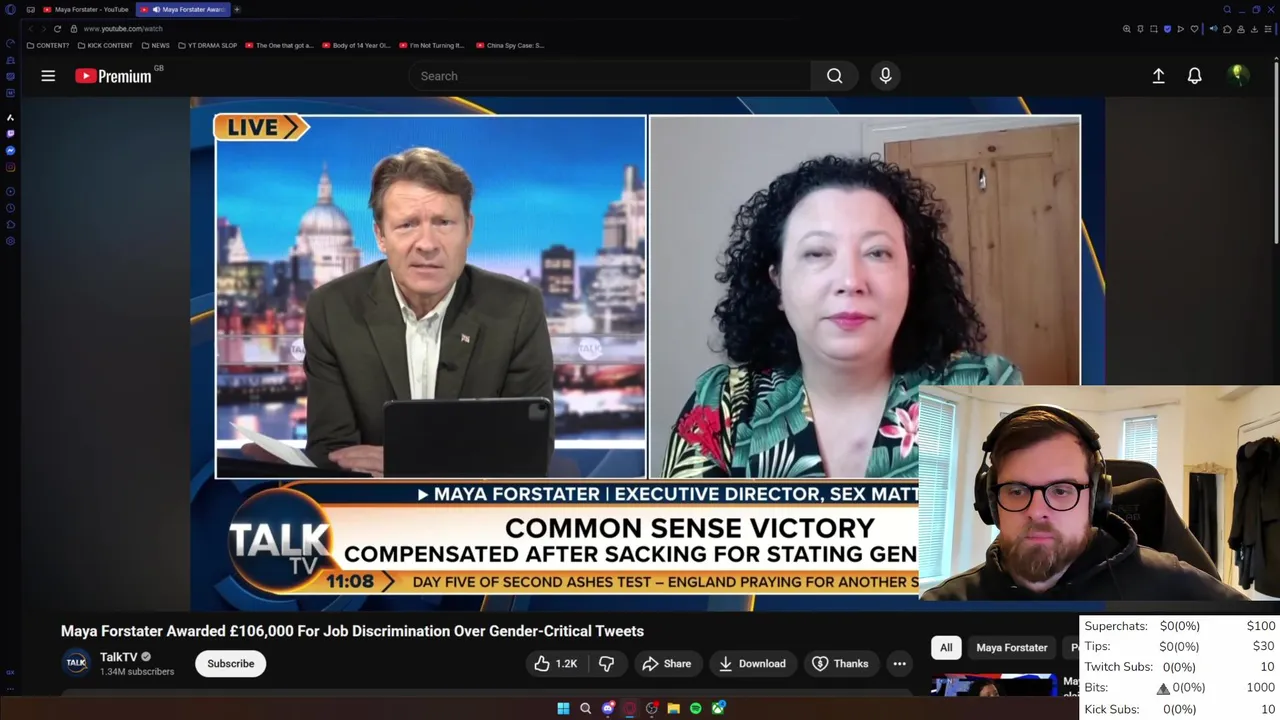
Task: Open the browser extensions cube icon
Action: click(1227, 29)
